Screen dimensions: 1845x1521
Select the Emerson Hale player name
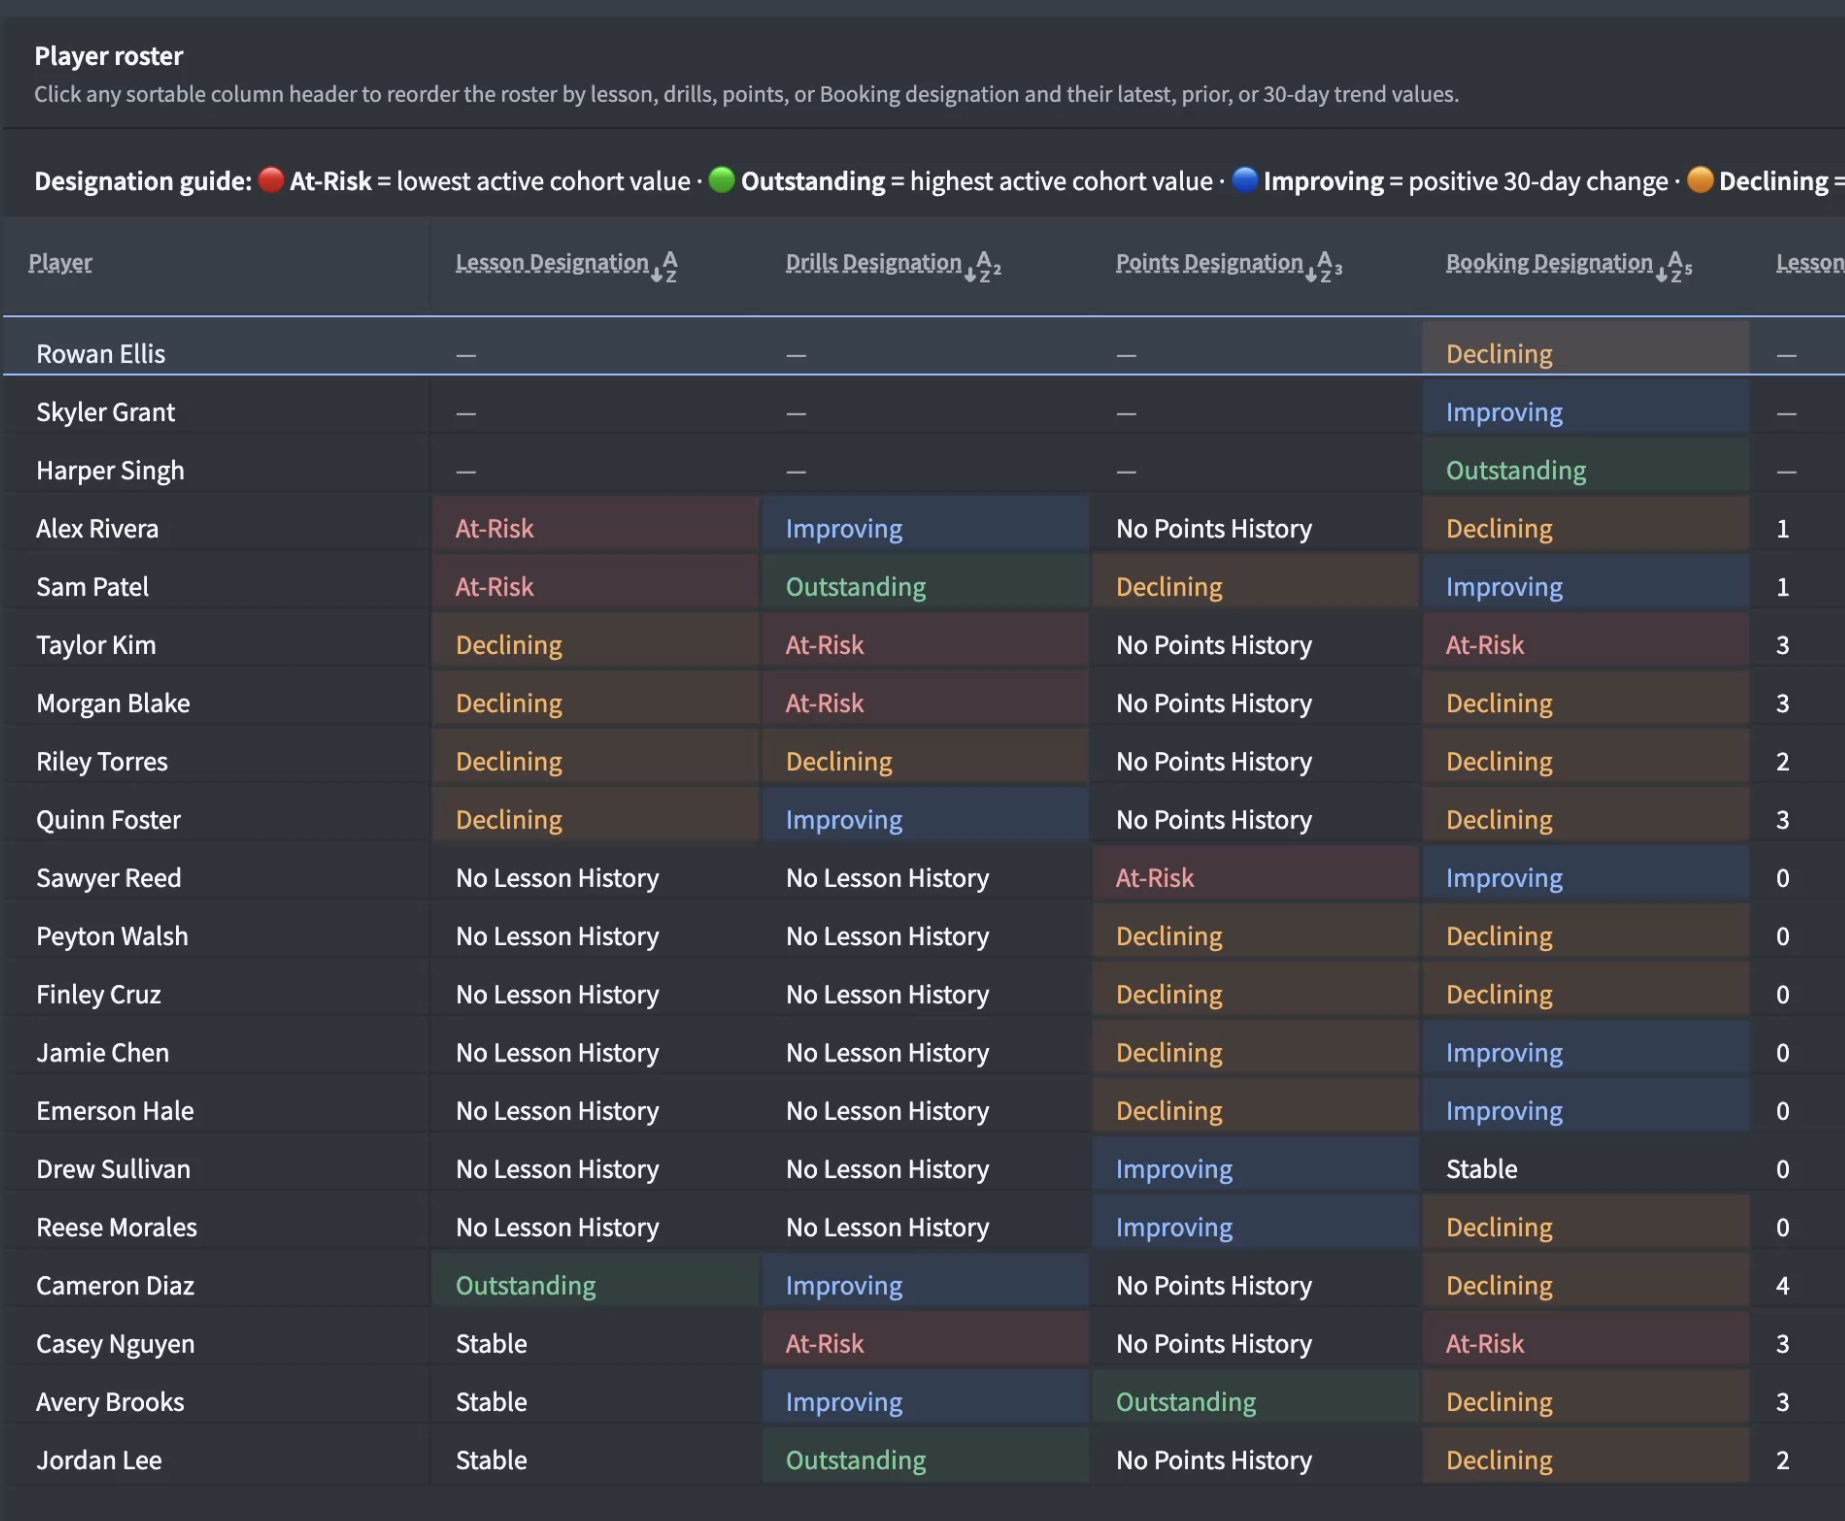point(115,1111)
